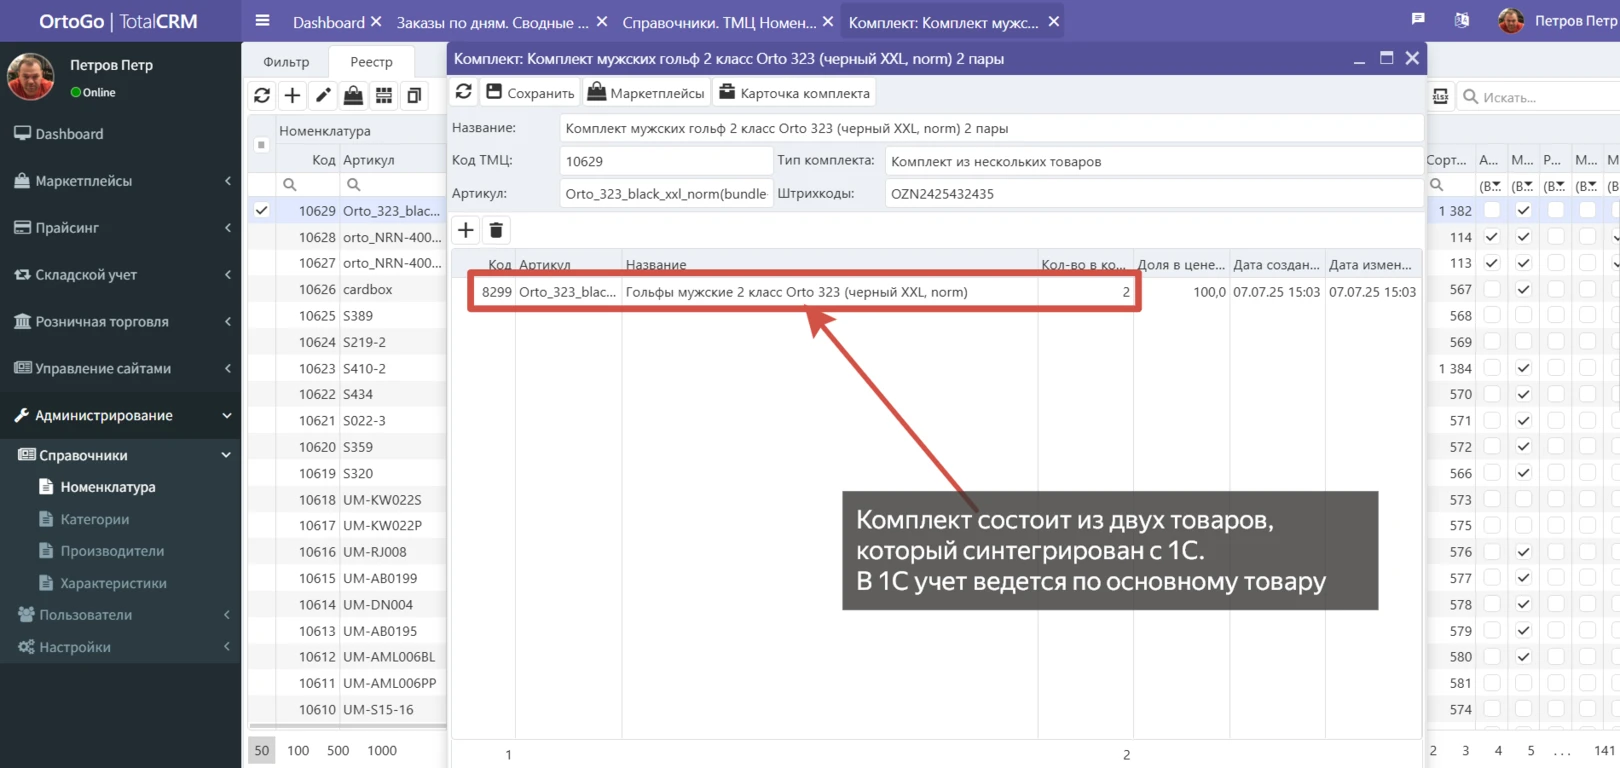Open the Dashboard tab
The image size is (1620, 768).
[x=328, y=22]
